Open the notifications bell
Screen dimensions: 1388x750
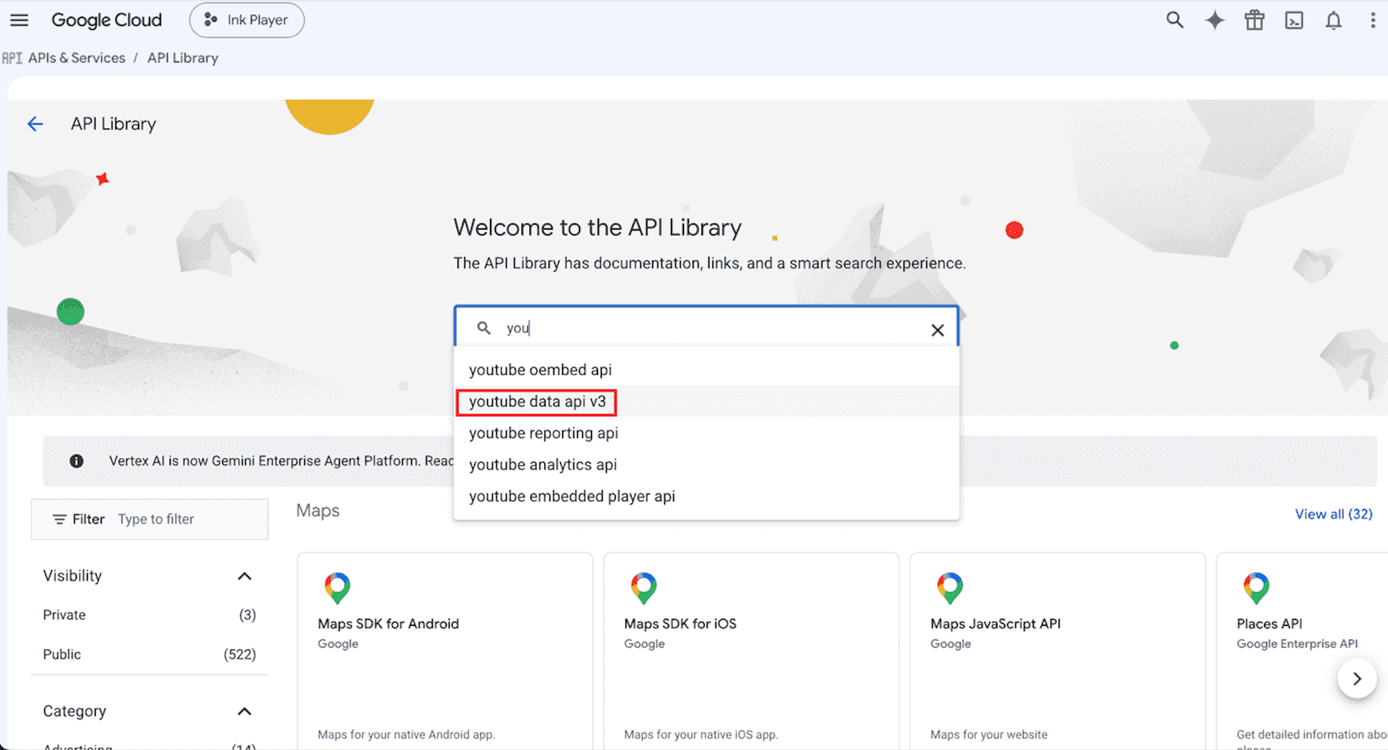1333,20
